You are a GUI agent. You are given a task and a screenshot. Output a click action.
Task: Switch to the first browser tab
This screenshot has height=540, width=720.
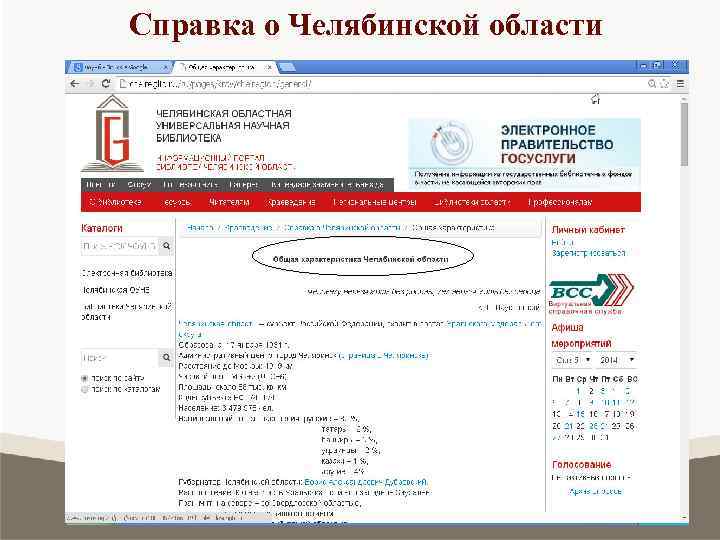119,67
